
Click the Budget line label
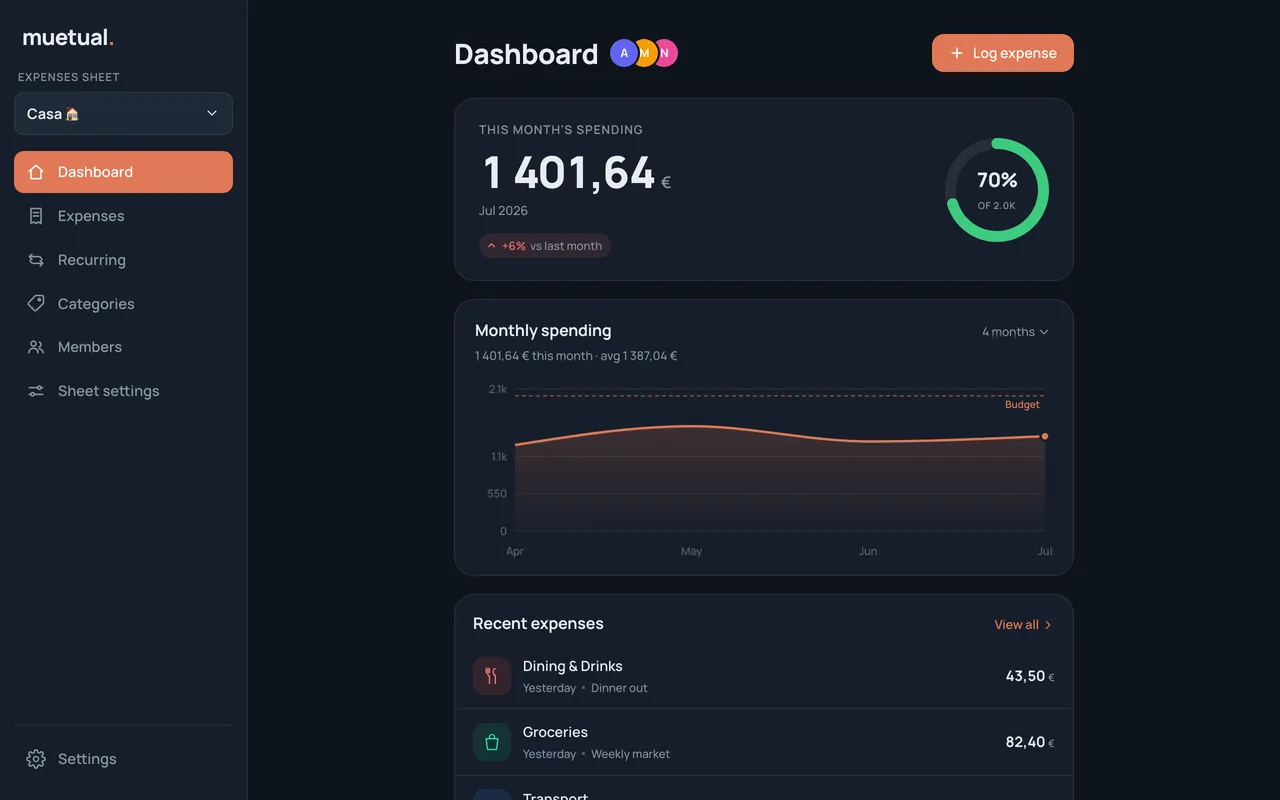point(1022,405)
